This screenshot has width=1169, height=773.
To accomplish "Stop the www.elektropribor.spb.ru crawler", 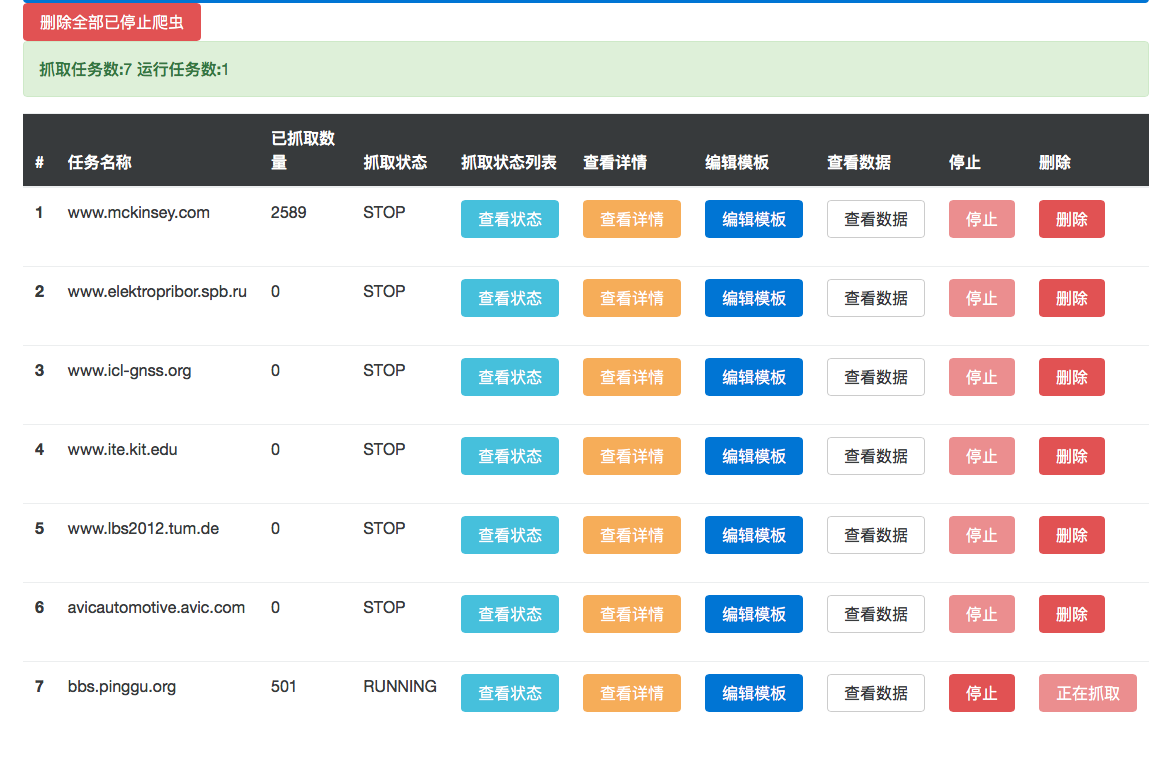I will (x=981, y=297).
